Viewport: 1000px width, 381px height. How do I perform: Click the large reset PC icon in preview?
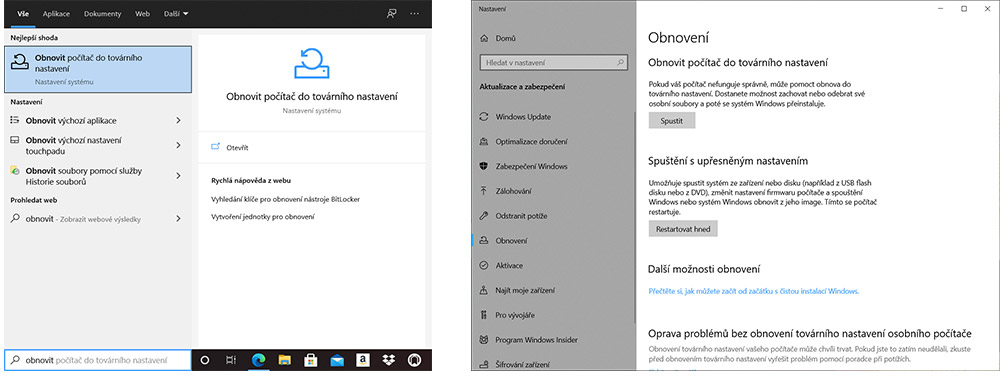tap(312, 63)
